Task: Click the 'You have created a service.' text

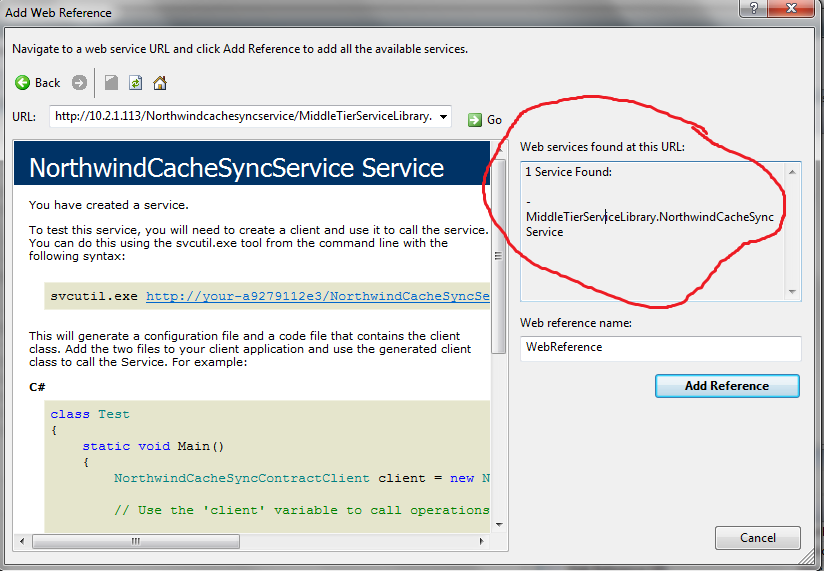Action: 109,205
